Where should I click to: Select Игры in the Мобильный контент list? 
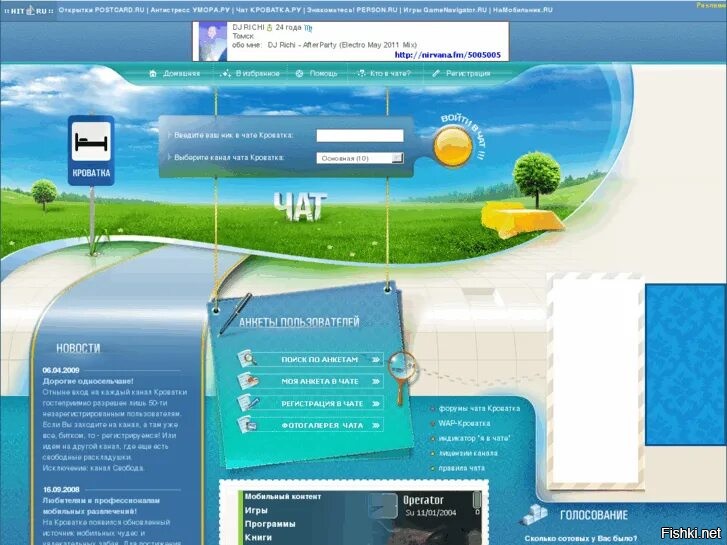pos(256,510)
